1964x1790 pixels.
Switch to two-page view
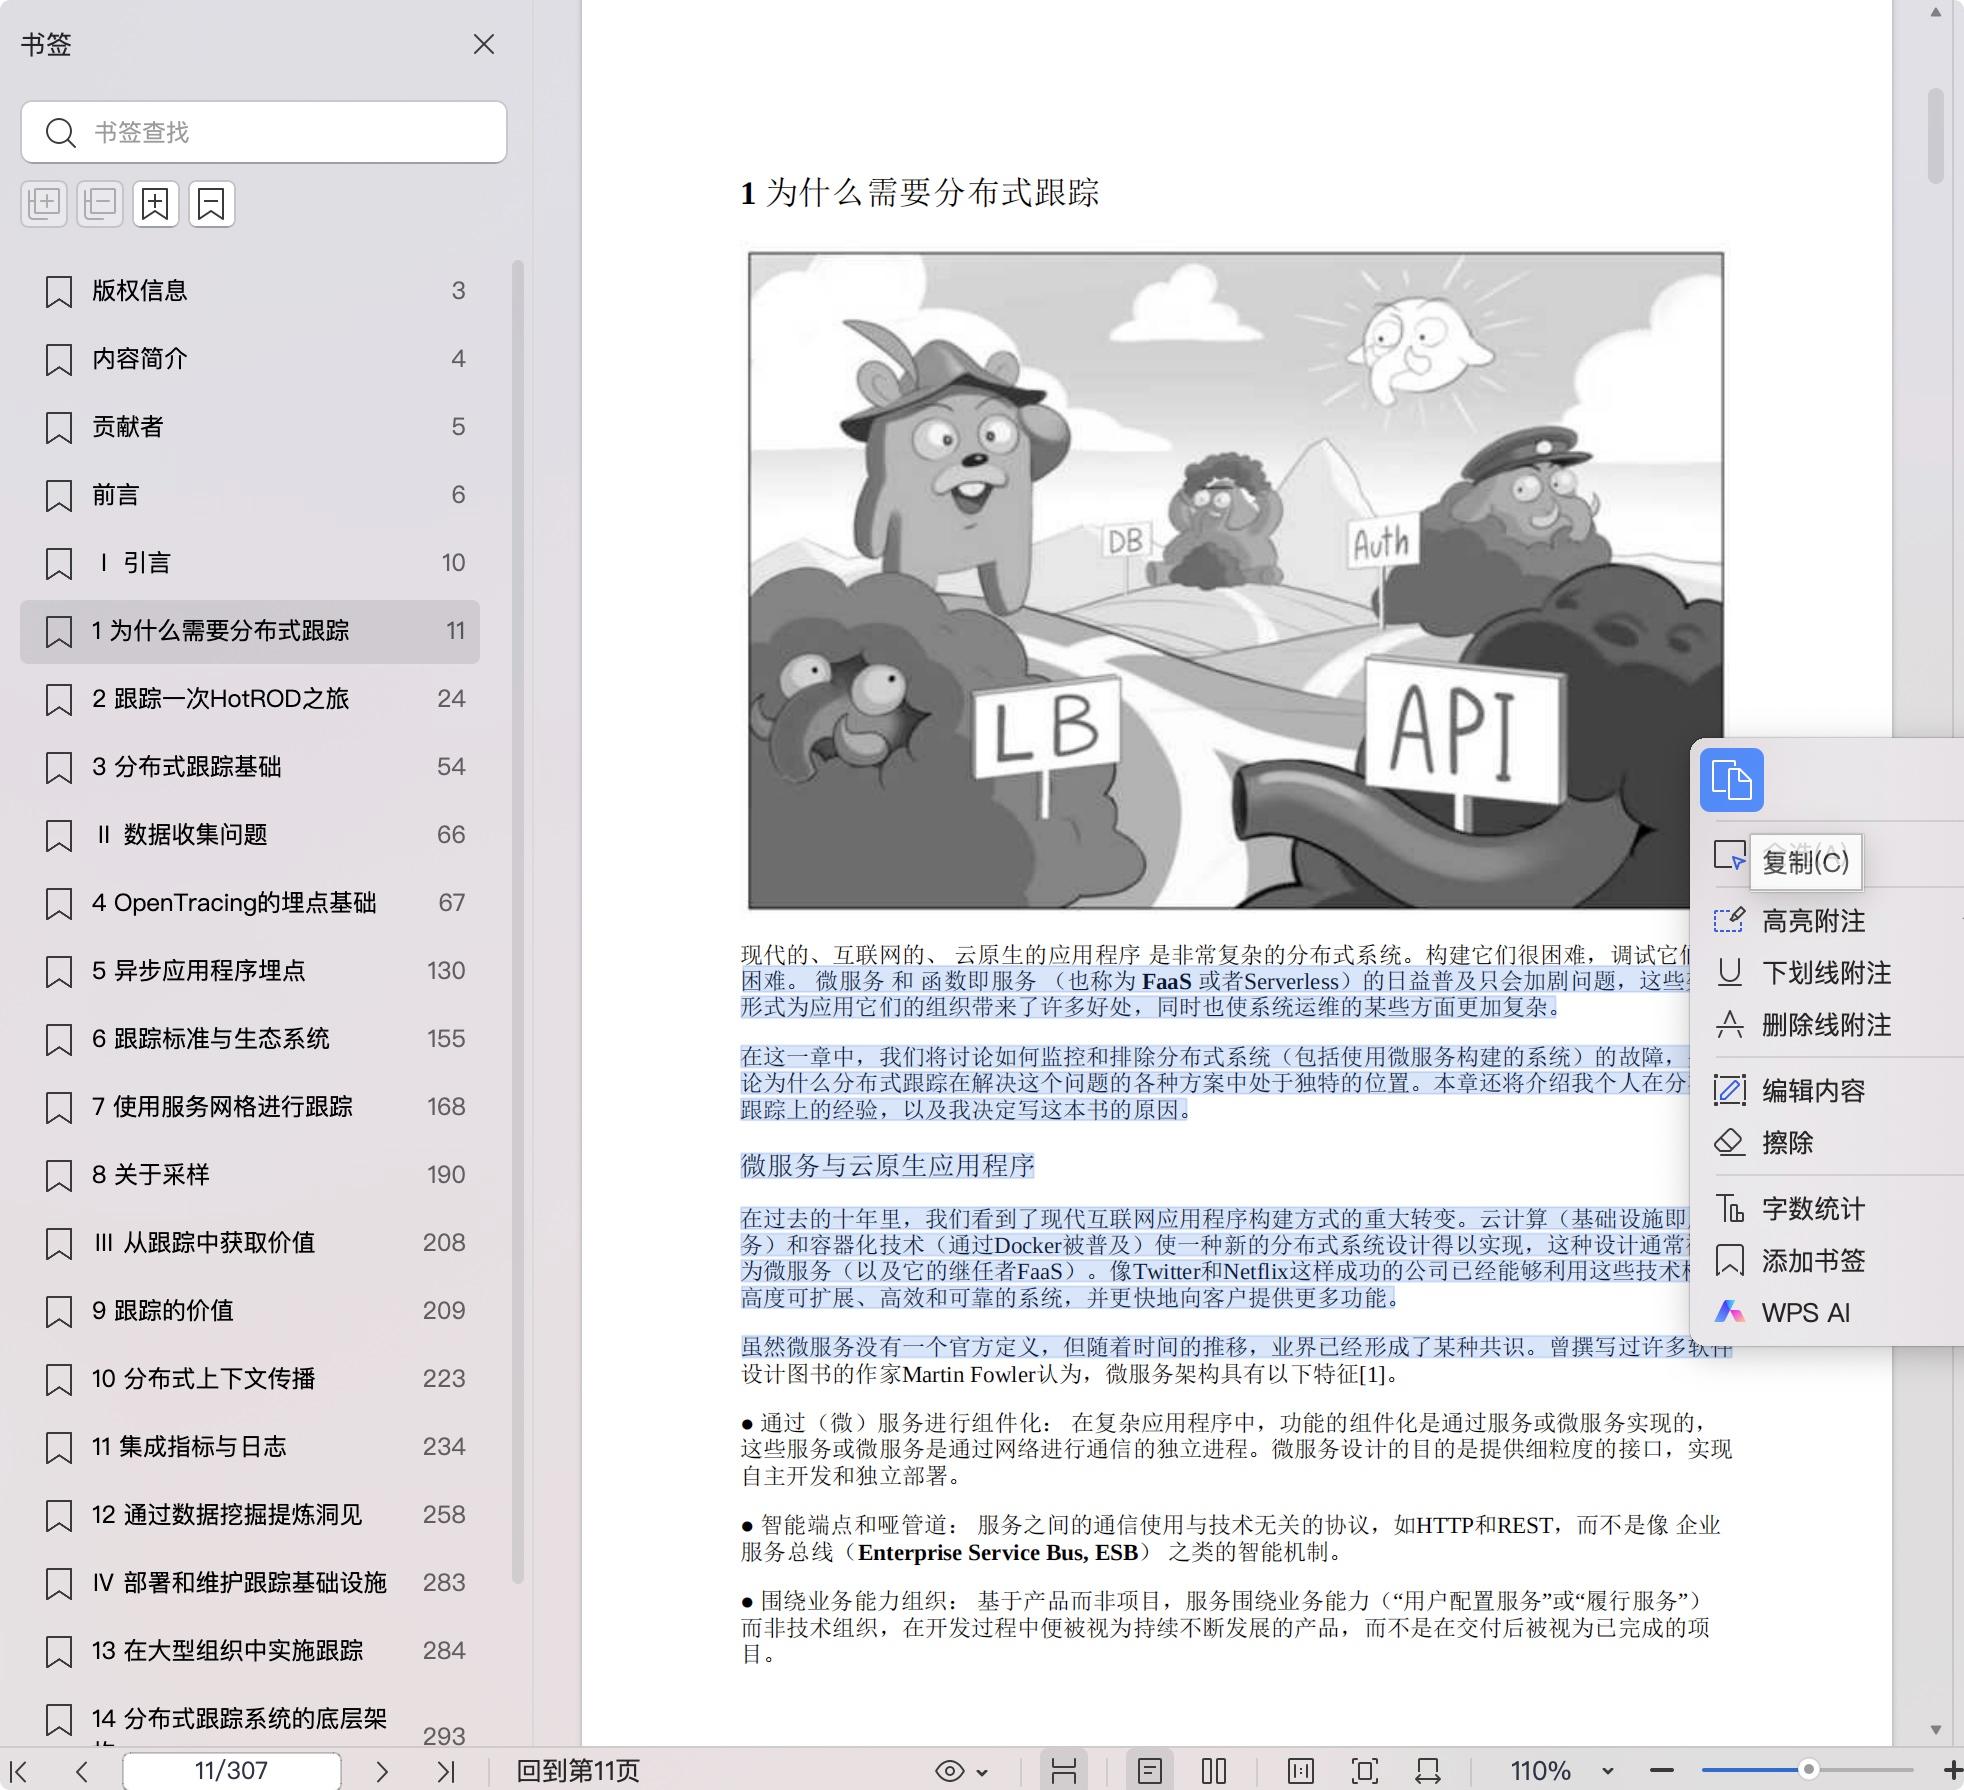(x=1214, y=1771)
